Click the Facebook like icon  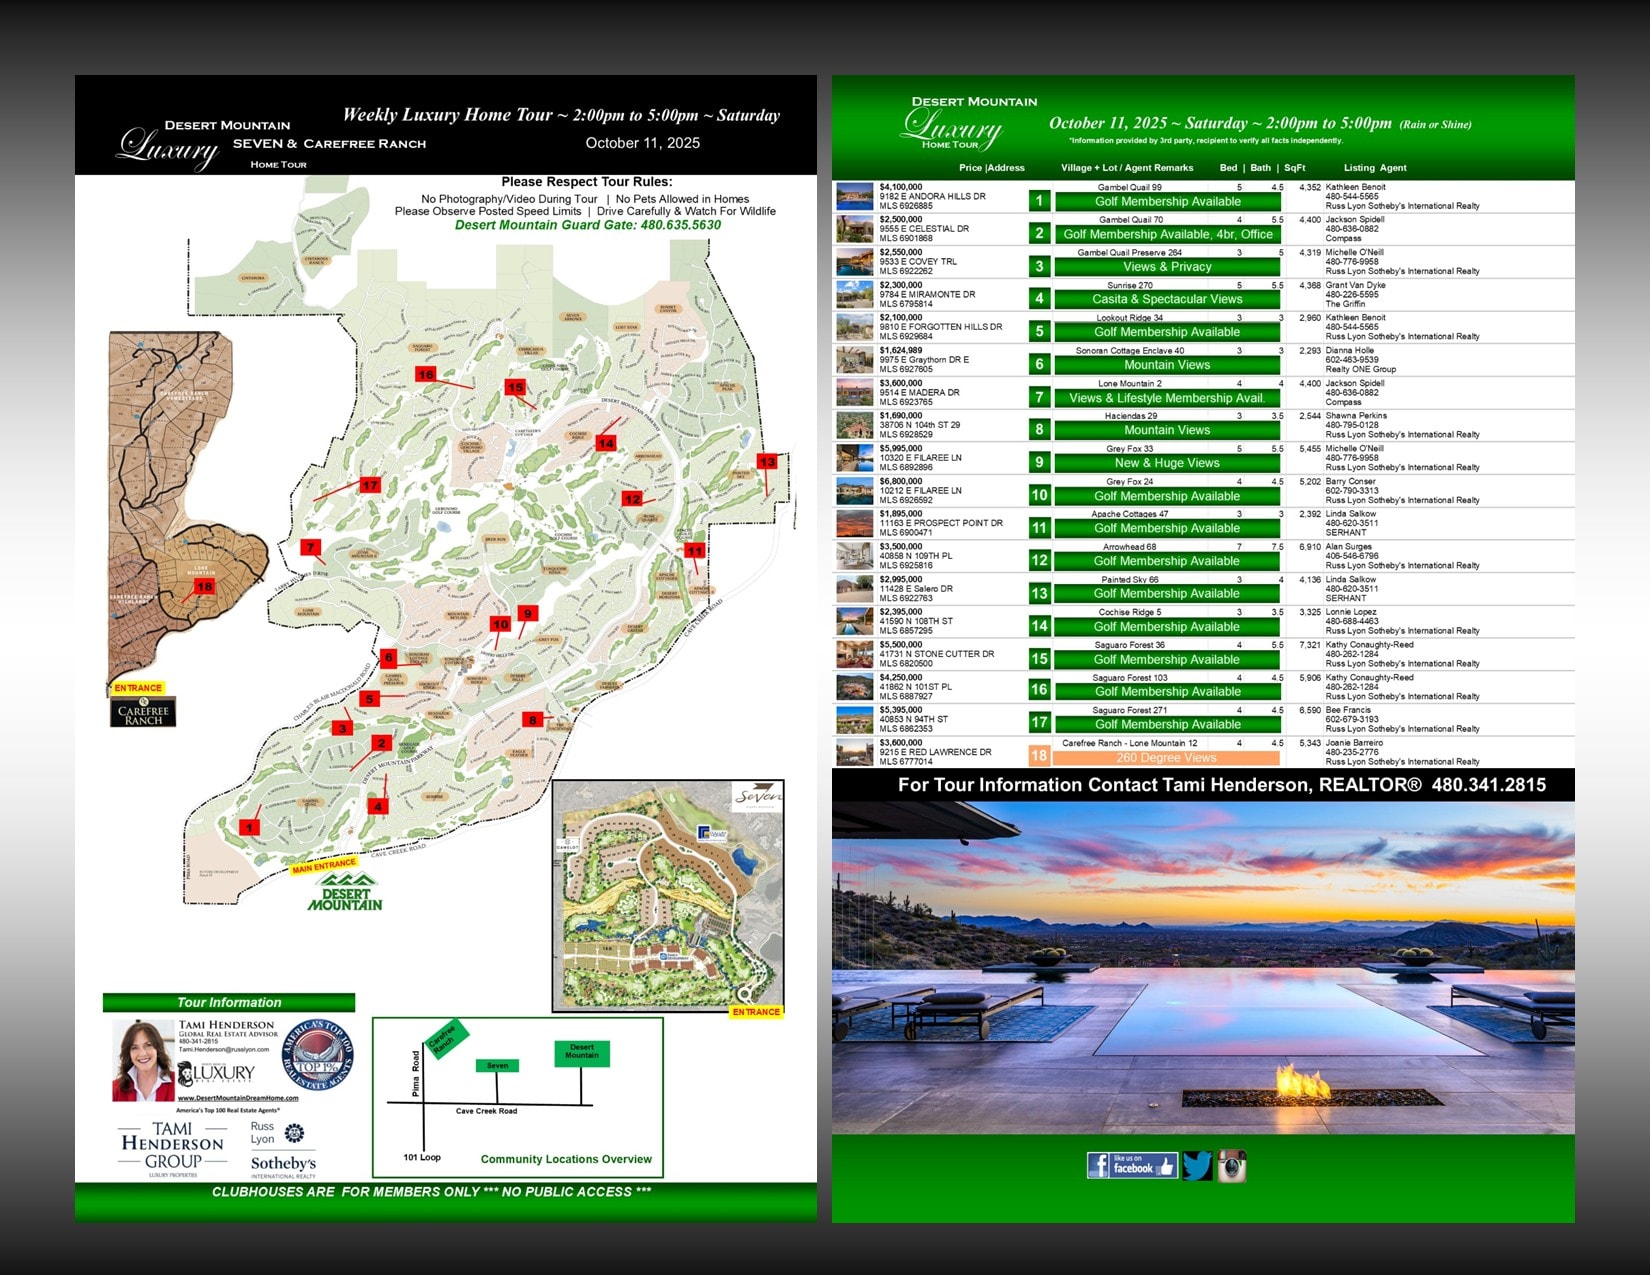tap(1131, 1166)
